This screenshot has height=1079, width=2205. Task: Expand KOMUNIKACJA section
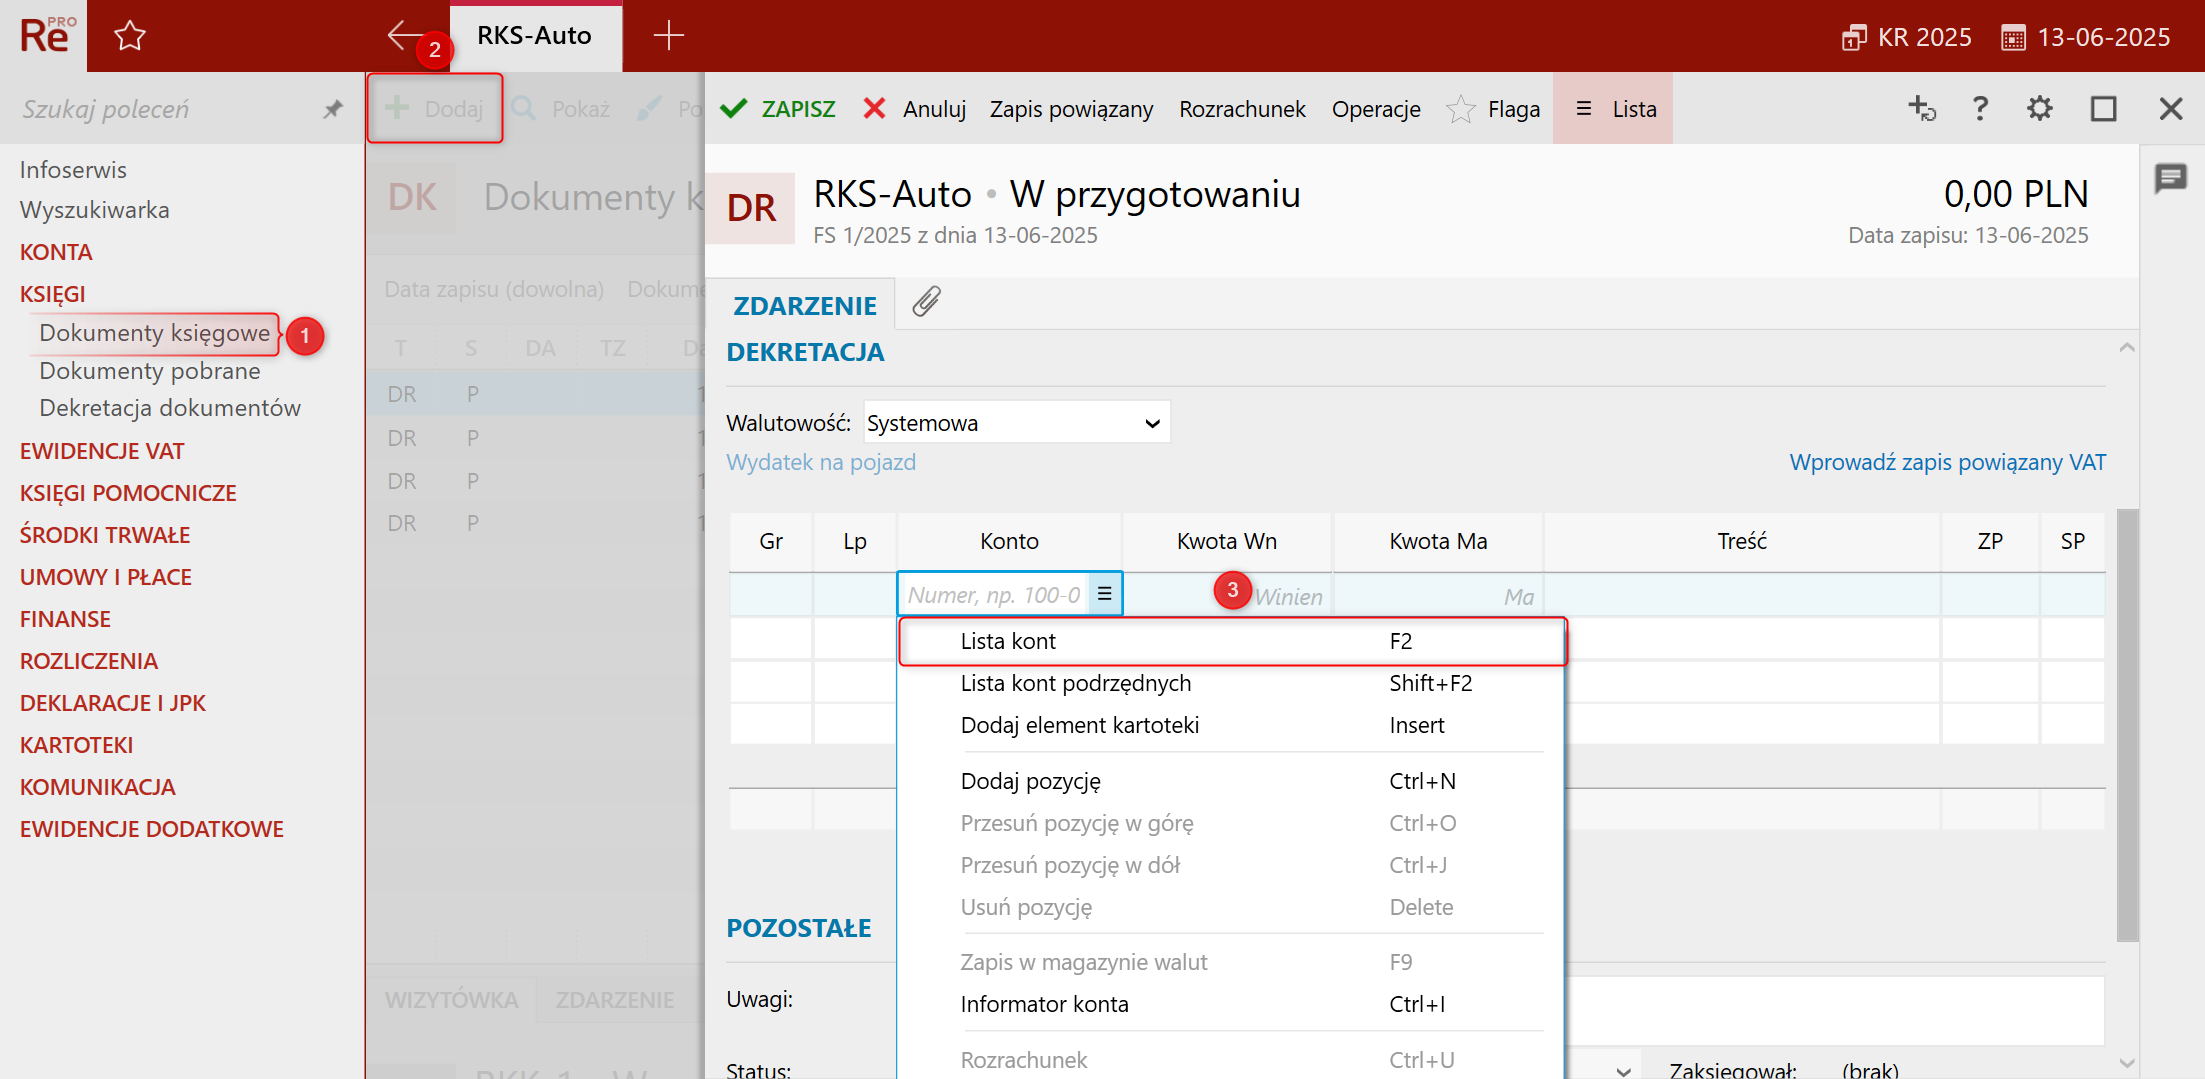point(97,787)
